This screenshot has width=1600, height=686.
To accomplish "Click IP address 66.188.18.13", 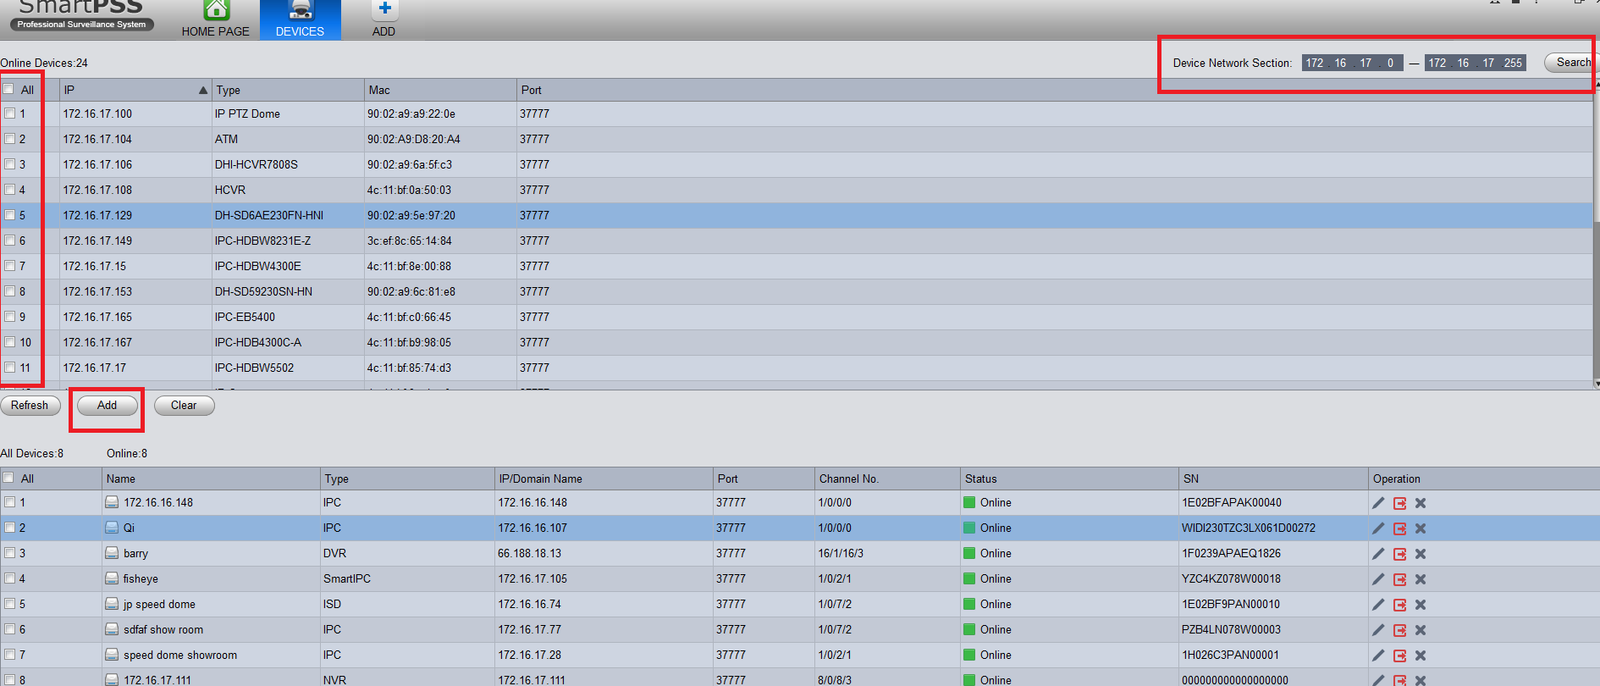I will (530, 554).
